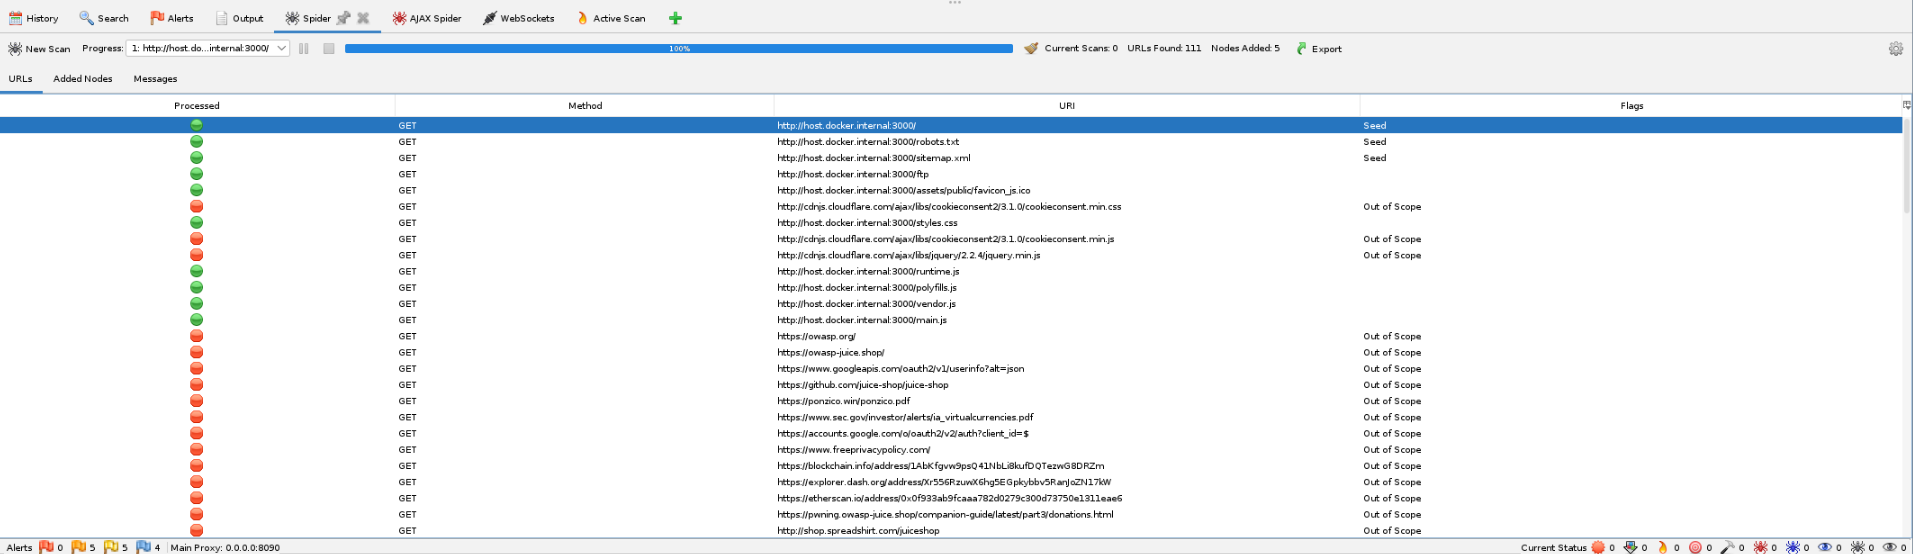Open Spider options via gear icon
Image resolution: width=1913 pixels, height=554 pixels.
click(1895, 48)
